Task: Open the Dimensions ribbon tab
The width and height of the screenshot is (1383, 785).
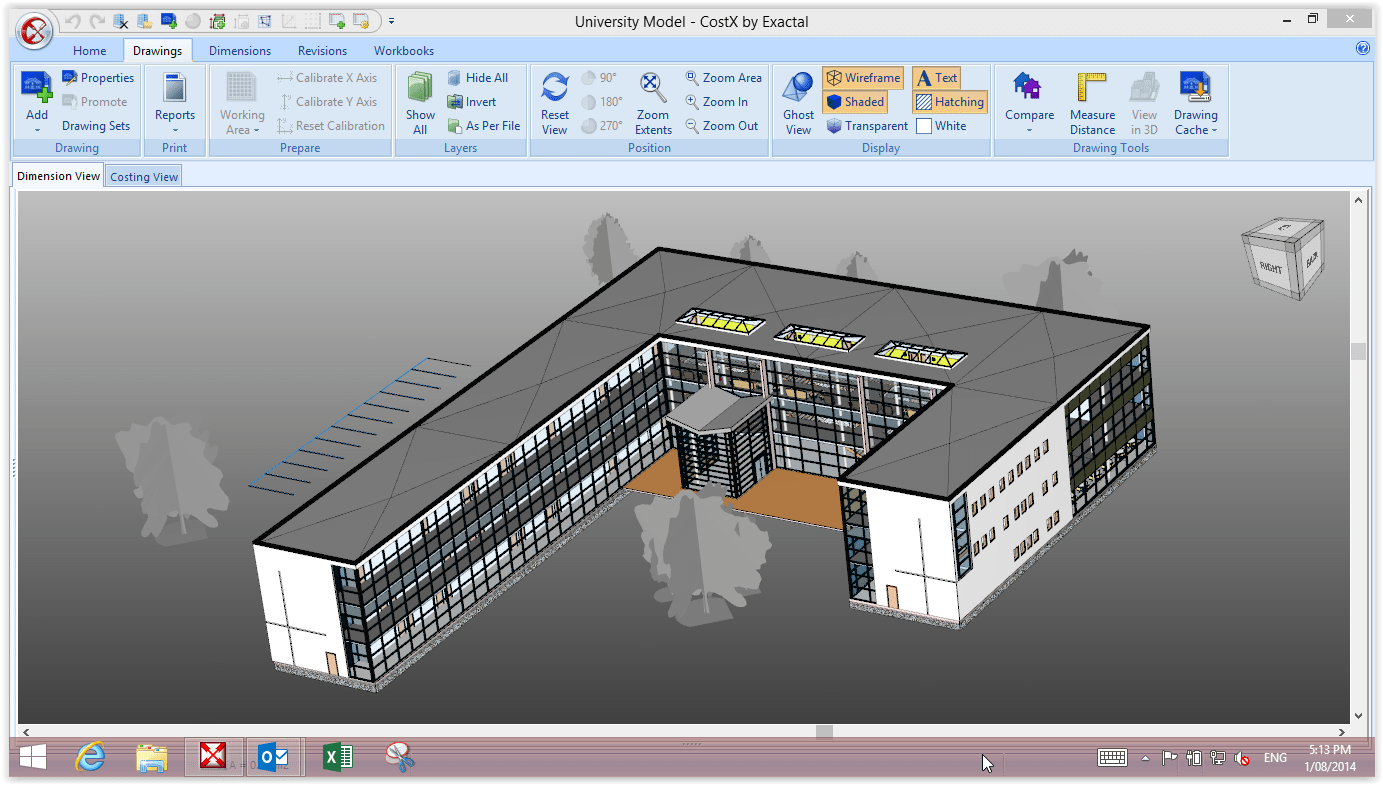Action: 240,51
